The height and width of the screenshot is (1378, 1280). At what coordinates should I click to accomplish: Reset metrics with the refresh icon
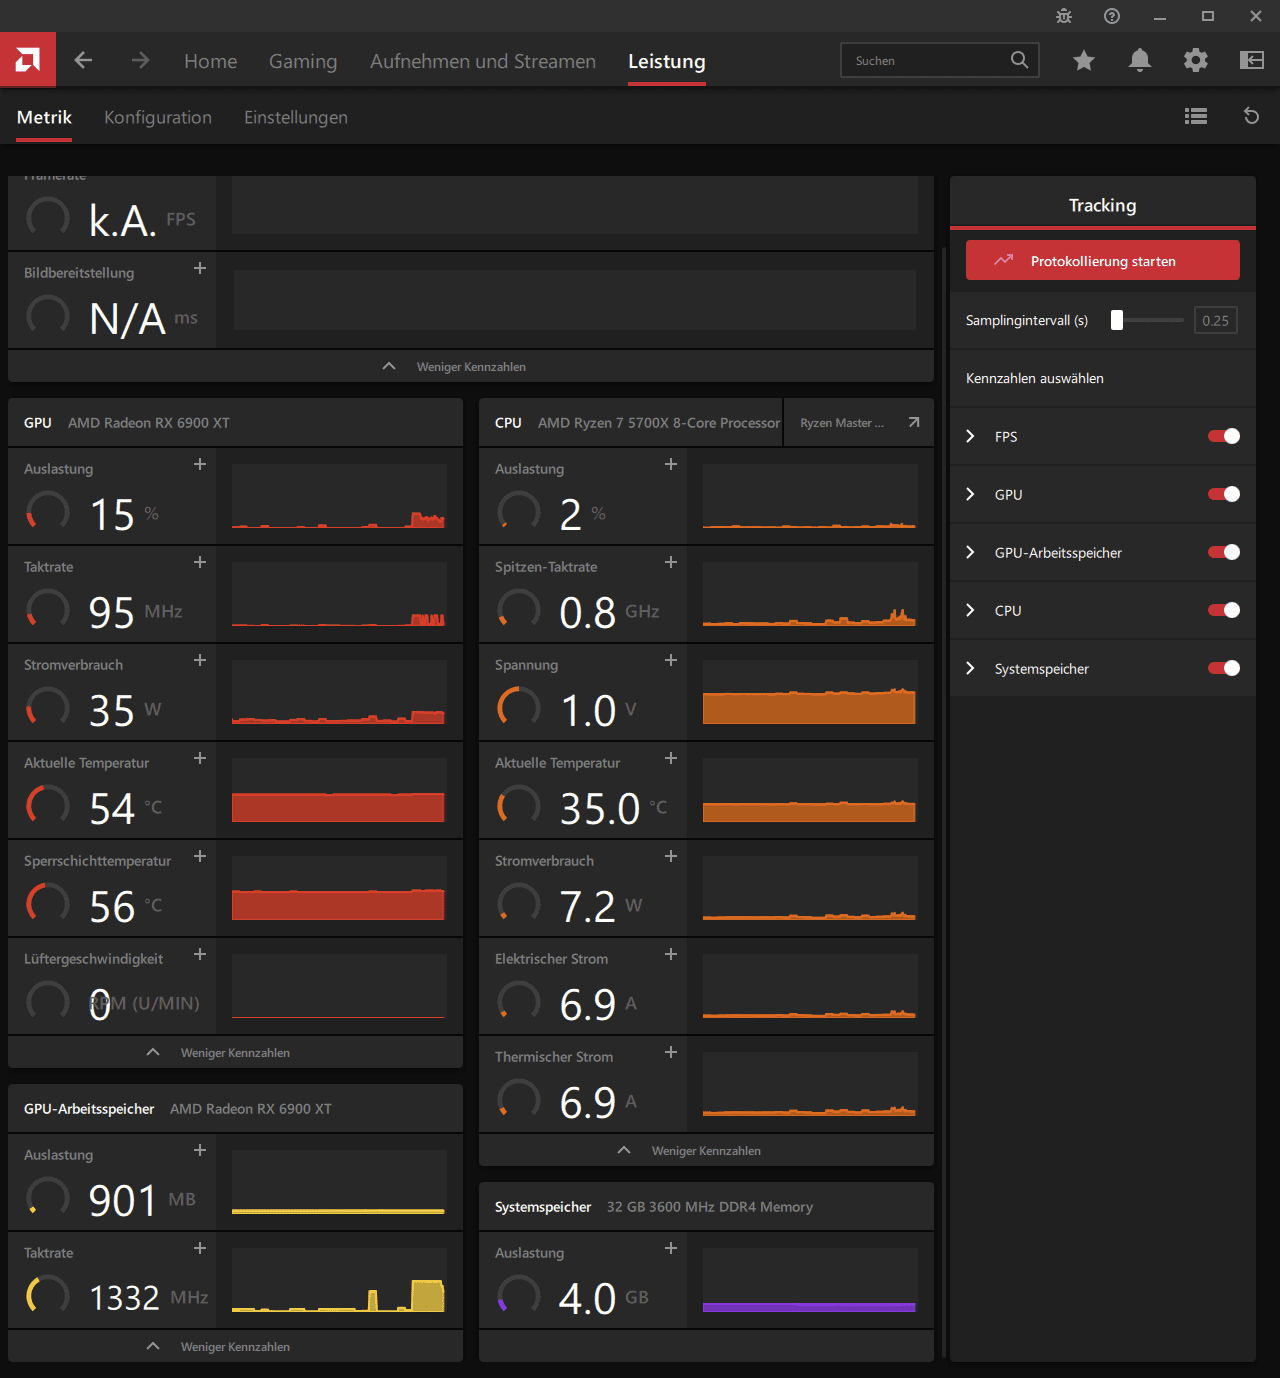click(x=1251, y=116)
